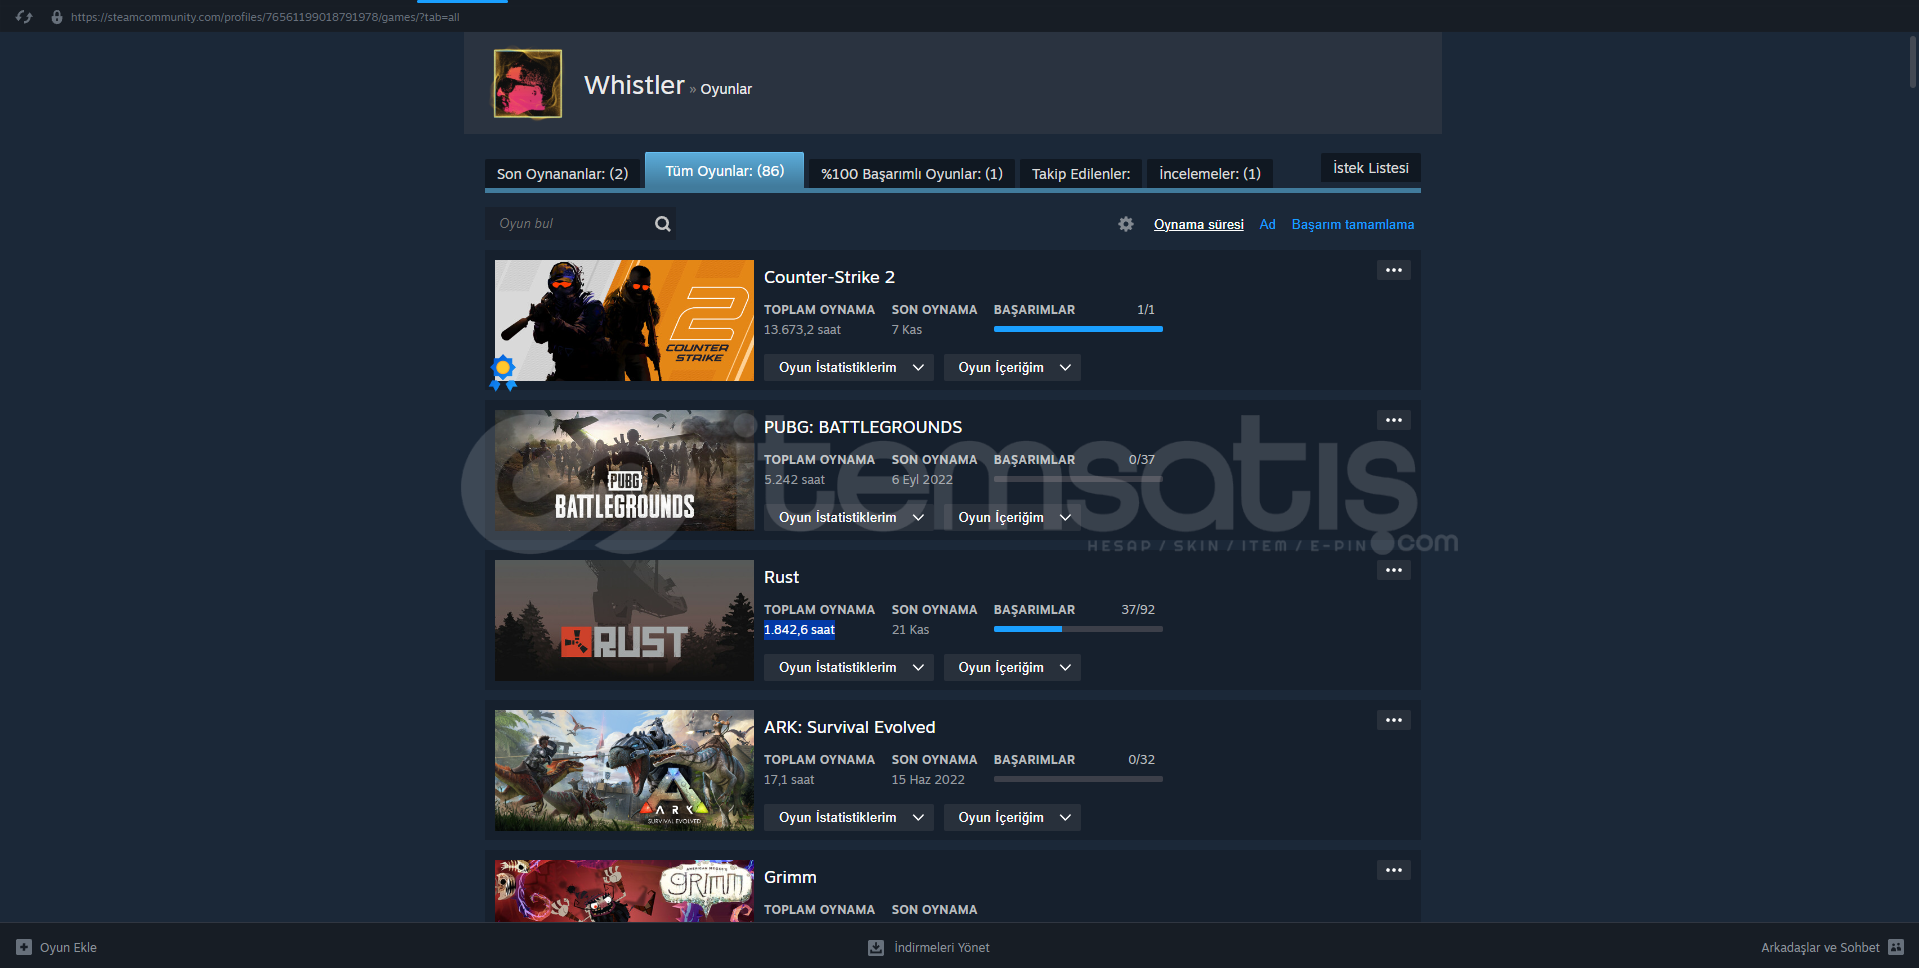Open Grimm game thumbnail
Image resolution: width=1919 pixels, height=968 pixels.
[x=624, y=891]
